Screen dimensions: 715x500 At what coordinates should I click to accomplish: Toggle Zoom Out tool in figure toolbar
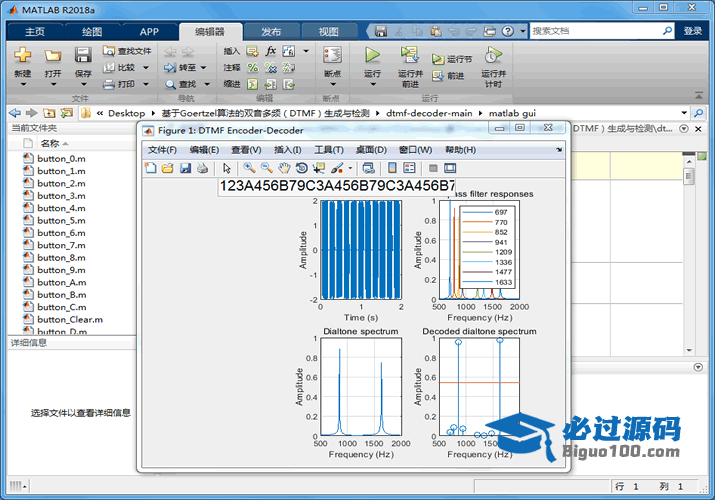pyautogui.click(x=267, y=168)
